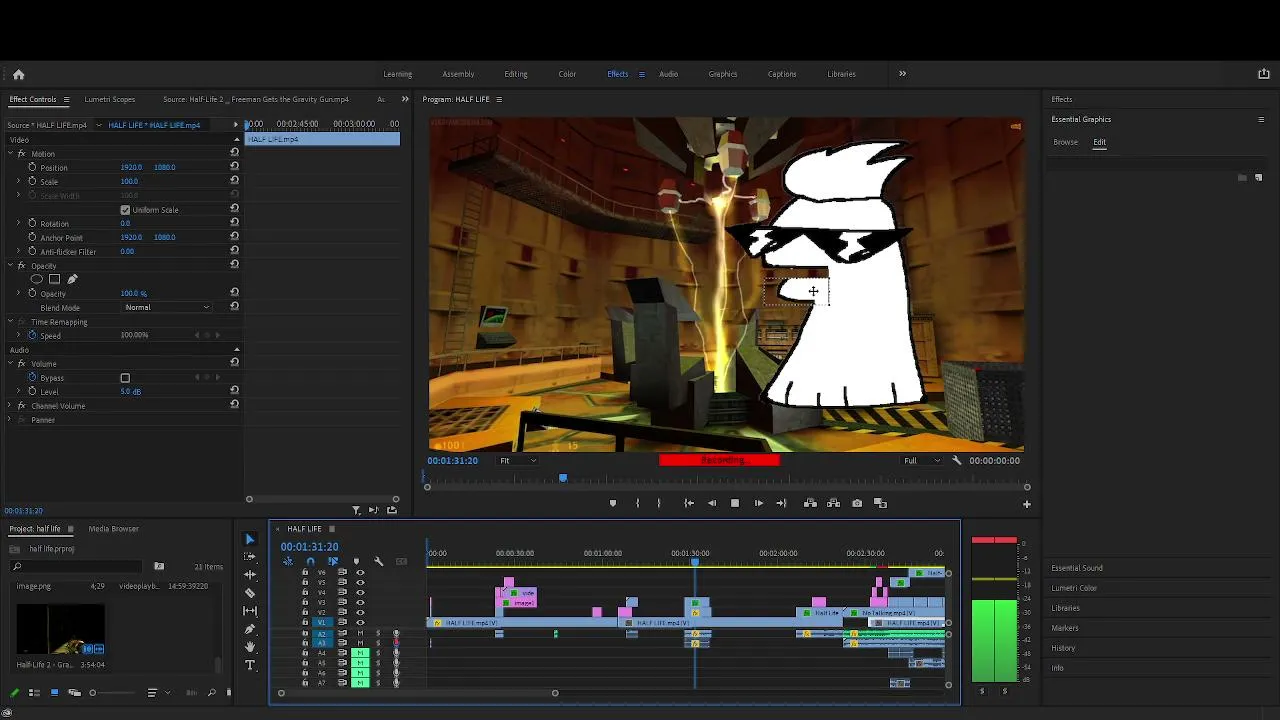Select the Slip tool

pyautogui.click(x=250, y=611)
